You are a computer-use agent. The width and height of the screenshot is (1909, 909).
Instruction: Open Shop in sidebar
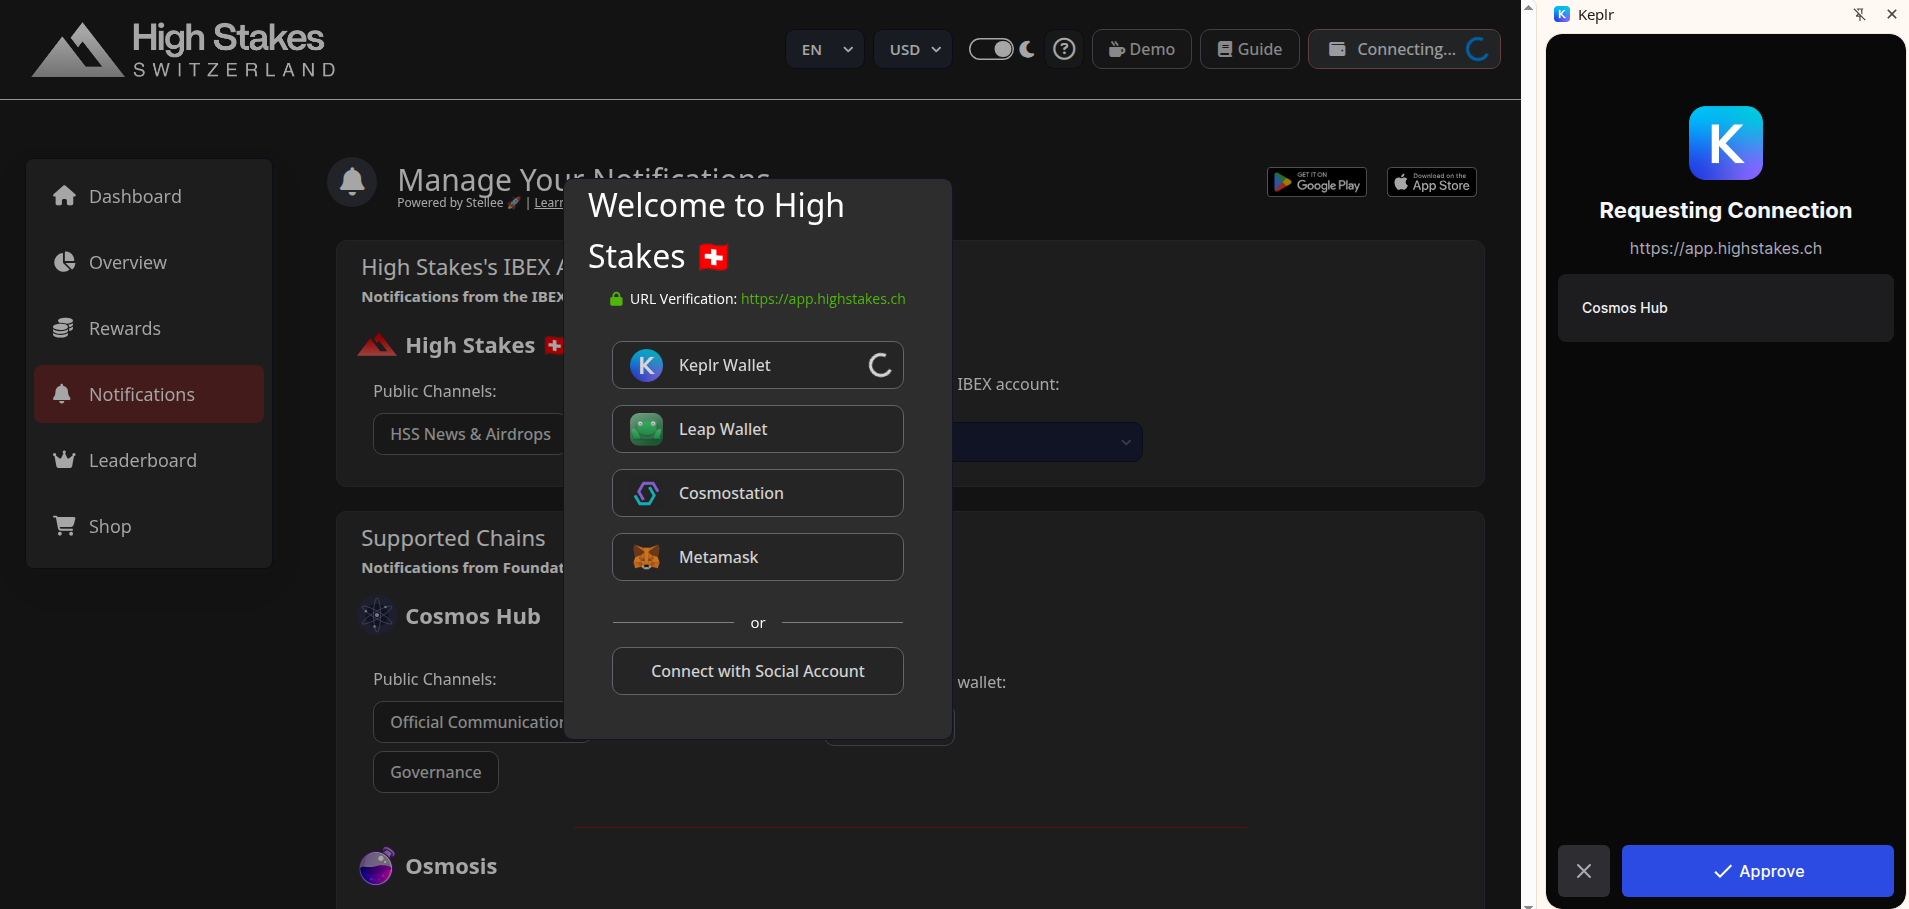point(149,526)
